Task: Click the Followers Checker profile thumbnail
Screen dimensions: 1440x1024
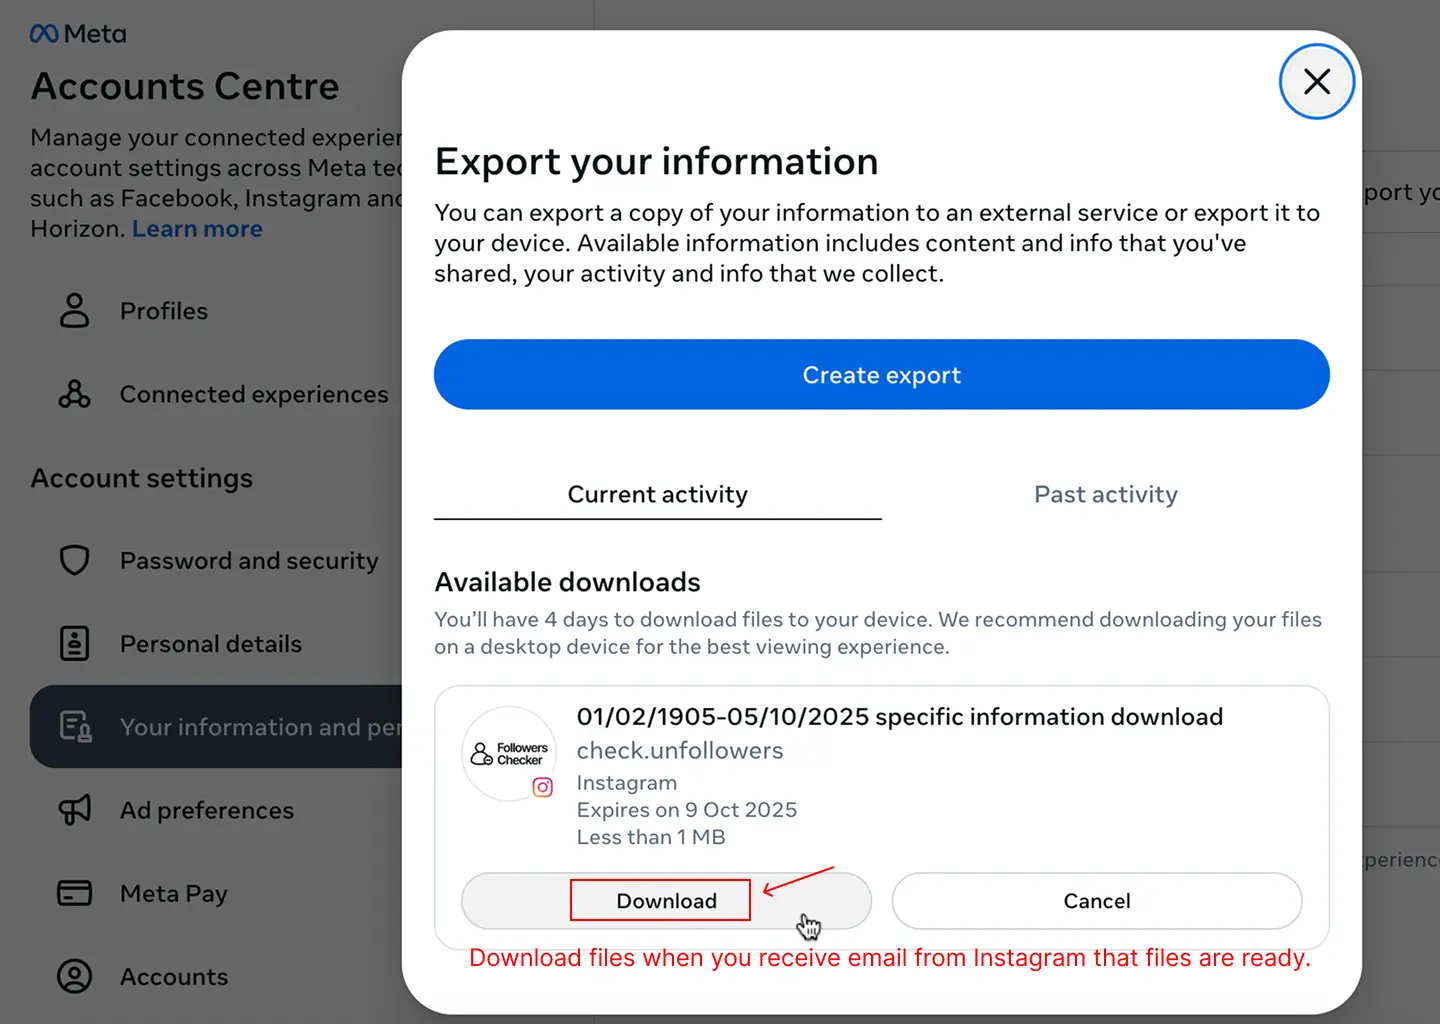Action: coord(510,754)
